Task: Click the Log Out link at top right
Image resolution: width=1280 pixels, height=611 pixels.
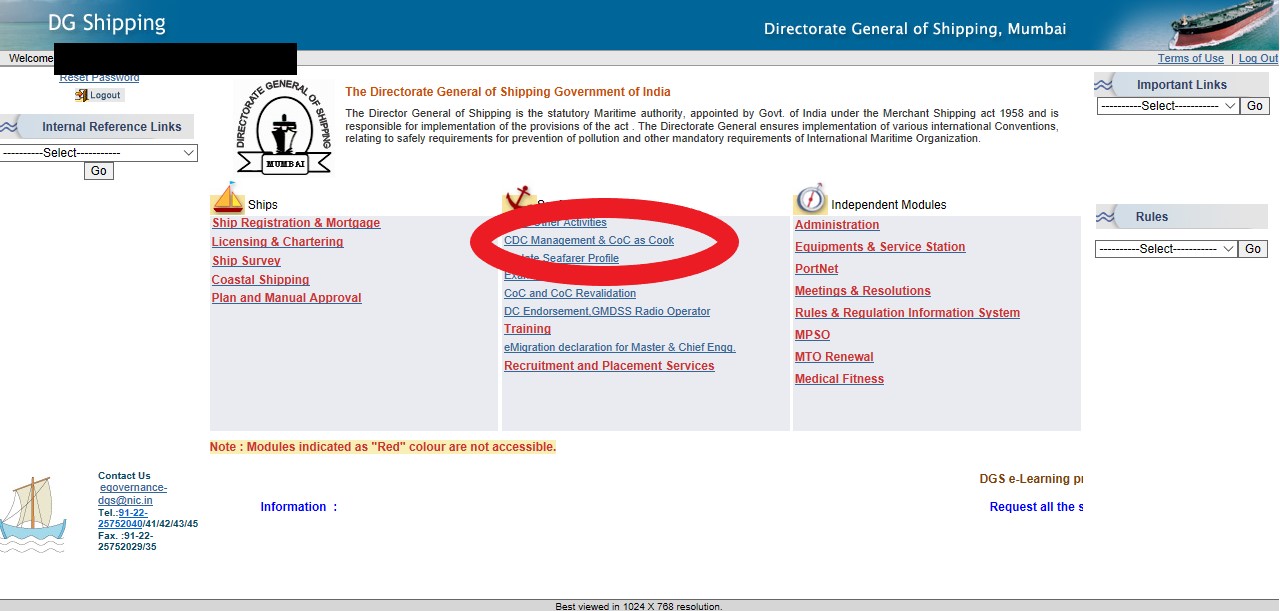Action: 1258,59
